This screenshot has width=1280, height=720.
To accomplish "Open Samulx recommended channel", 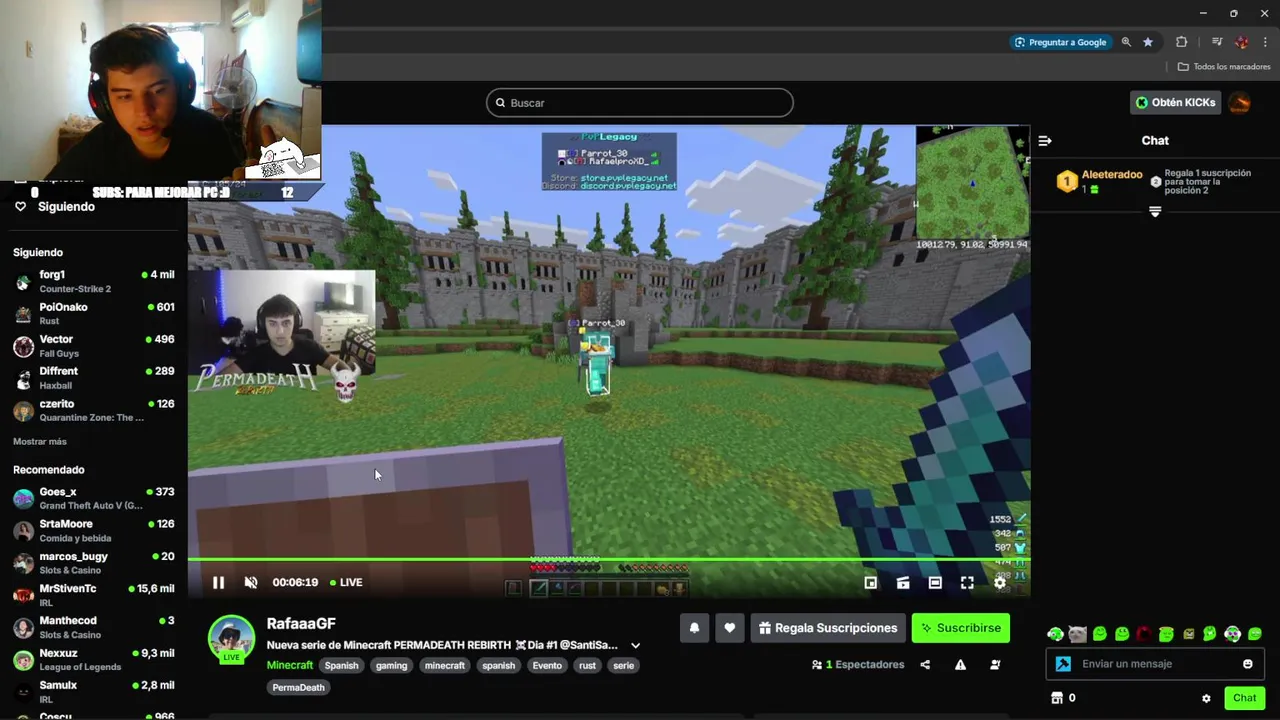I will 94,692.
